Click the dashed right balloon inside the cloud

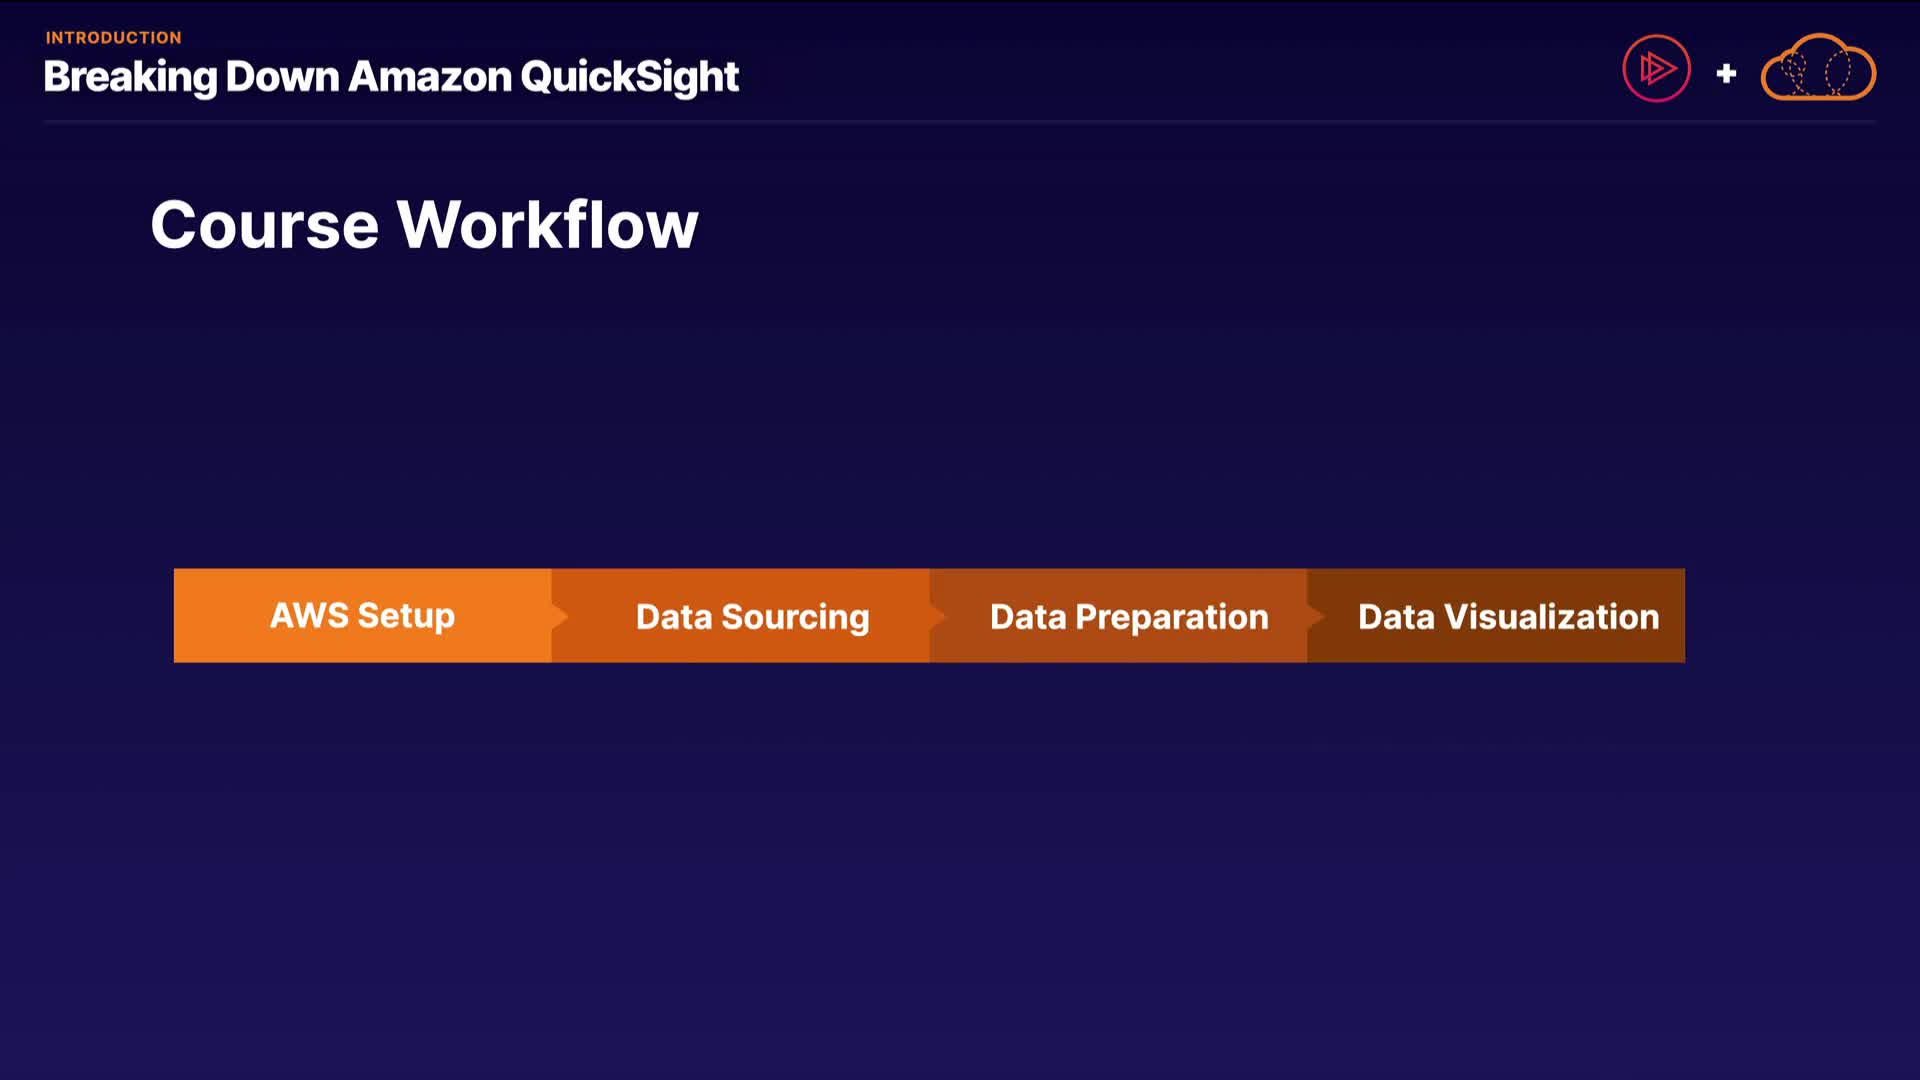1838,72
